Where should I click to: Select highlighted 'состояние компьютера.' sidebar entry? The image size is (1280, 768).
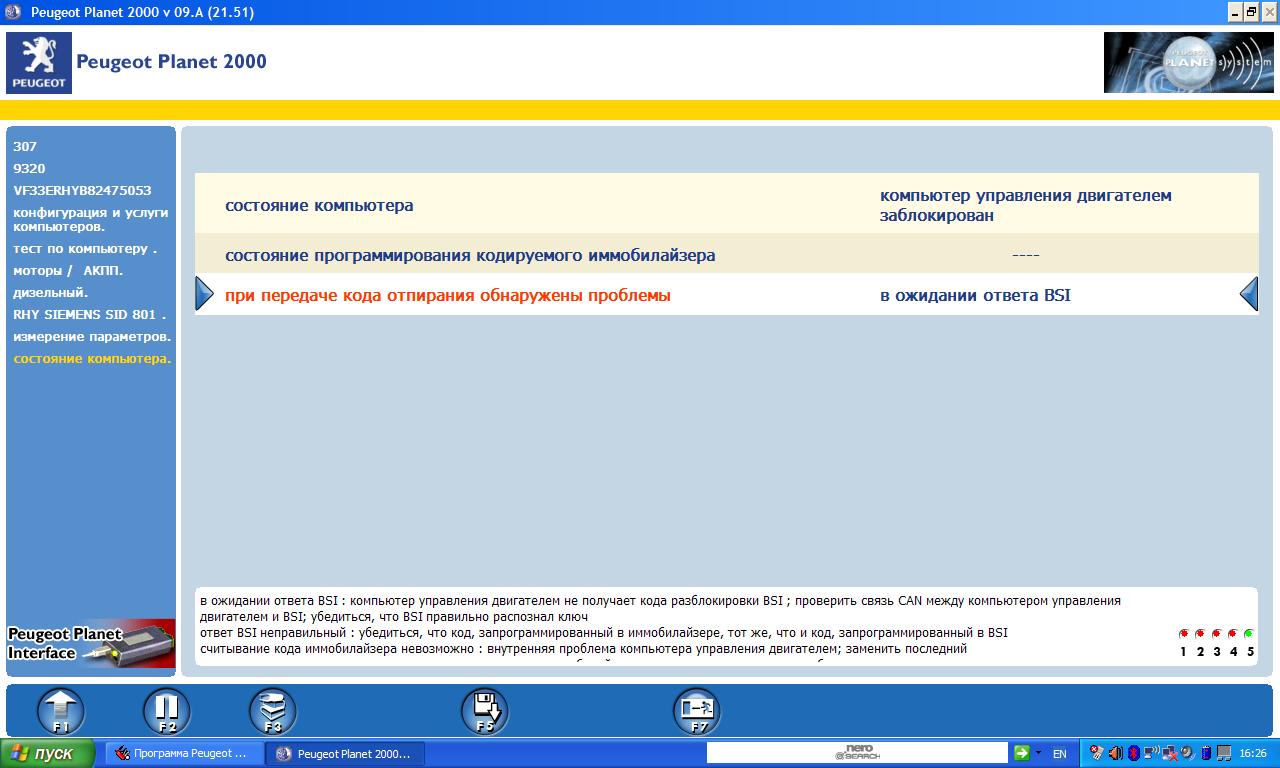92,358
